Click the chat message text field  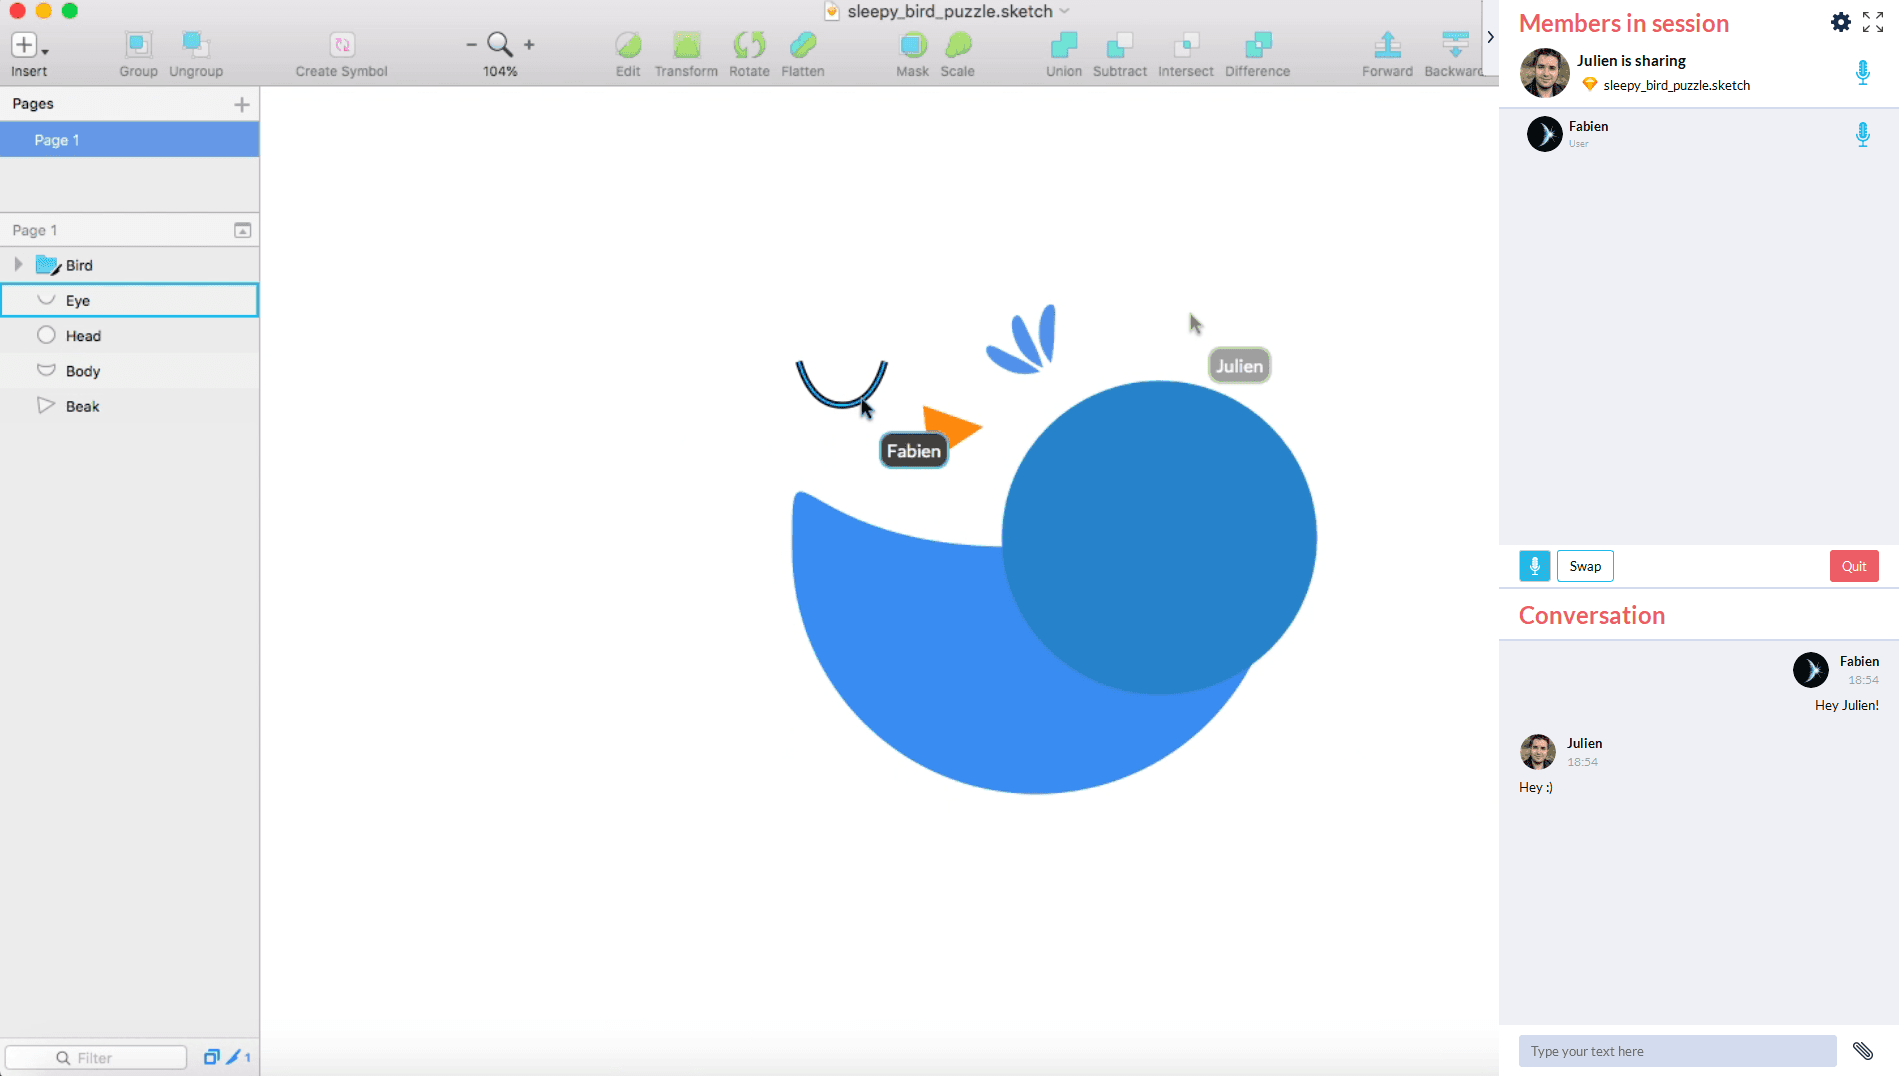(x=1676, y=1051)
